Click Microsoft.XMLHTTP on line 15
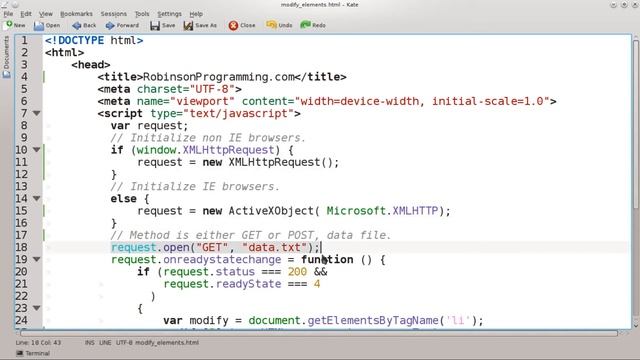The height and width of the screenshot is (360, 640). click(382, 211)
